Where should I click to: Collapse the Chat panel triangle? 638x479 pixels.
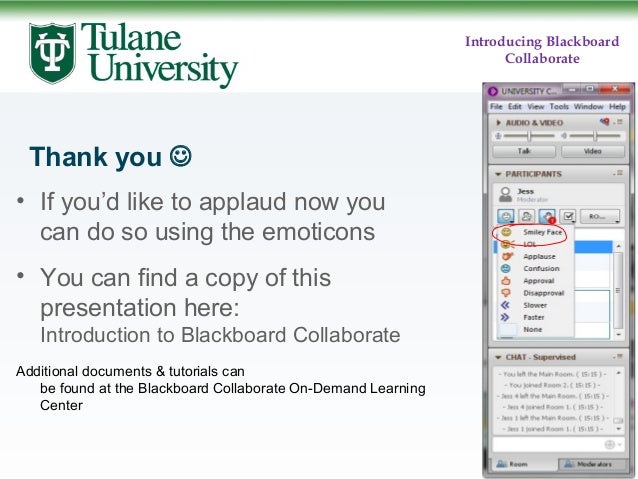pyautogui.click(x=498, y=357)
